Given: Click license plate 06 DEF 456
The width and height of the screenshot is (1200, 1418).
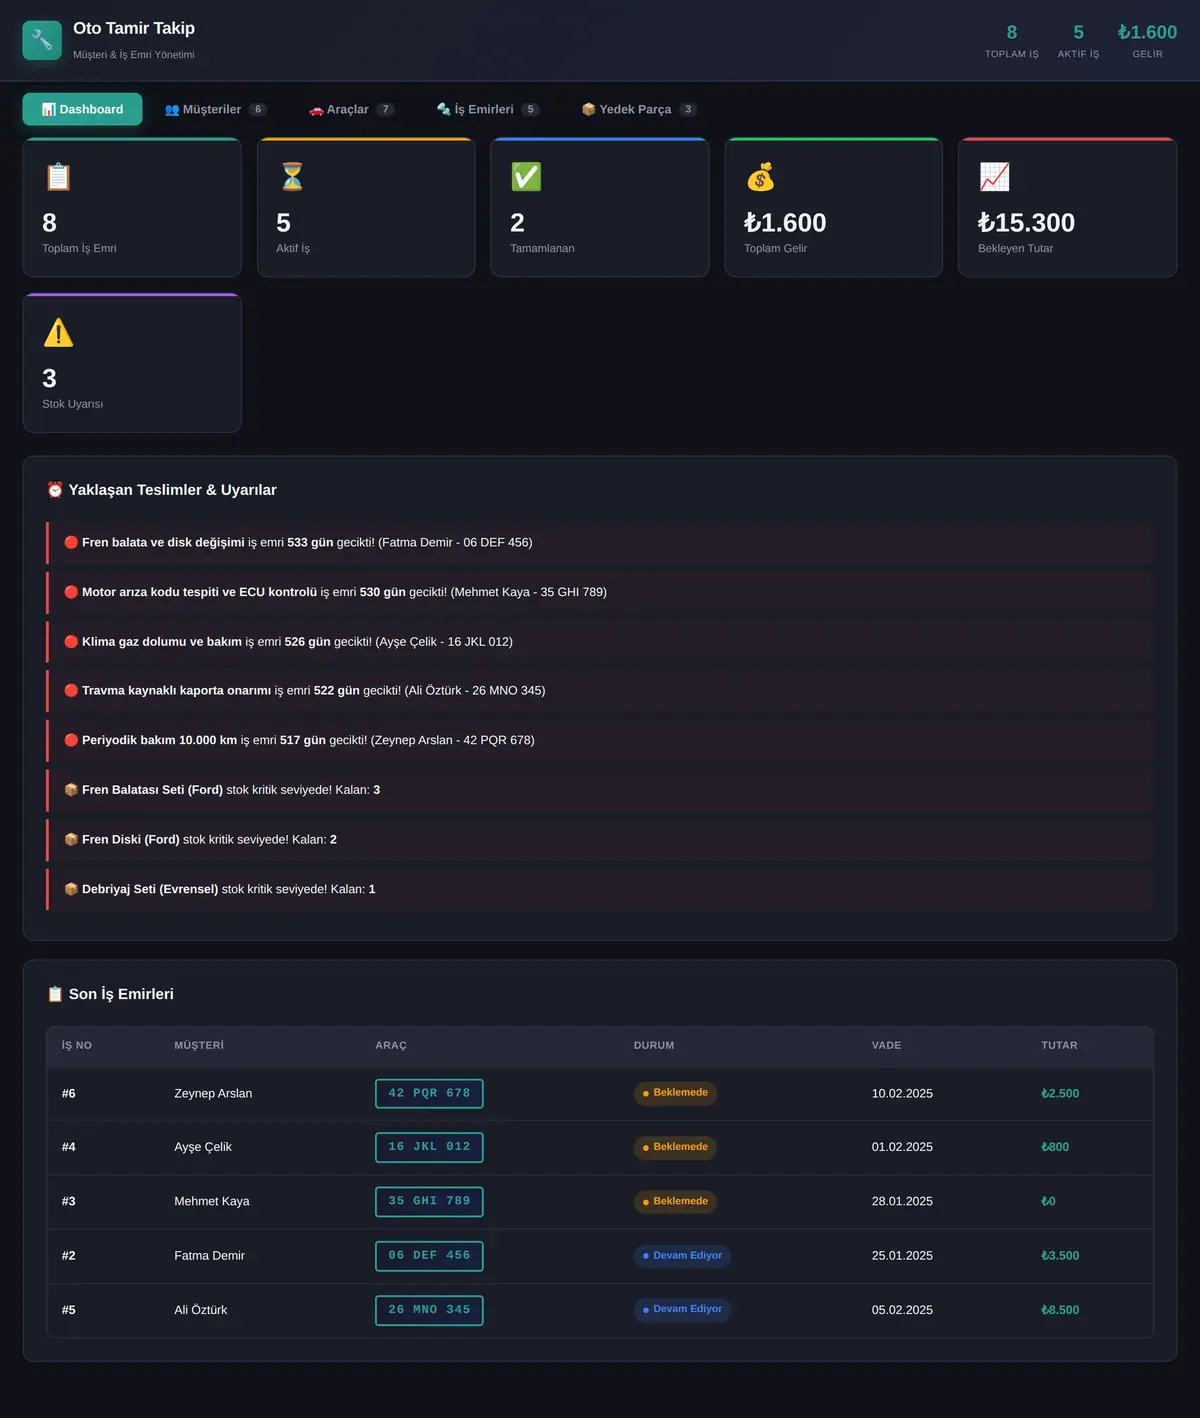Looking at the screenshot, I should (429, 1256).
